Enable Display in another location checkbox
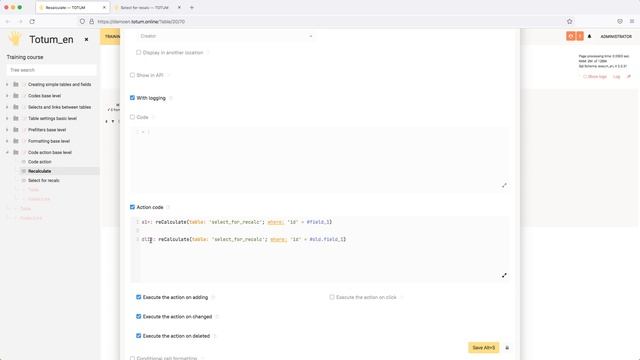640x360 pixels. 138,53
